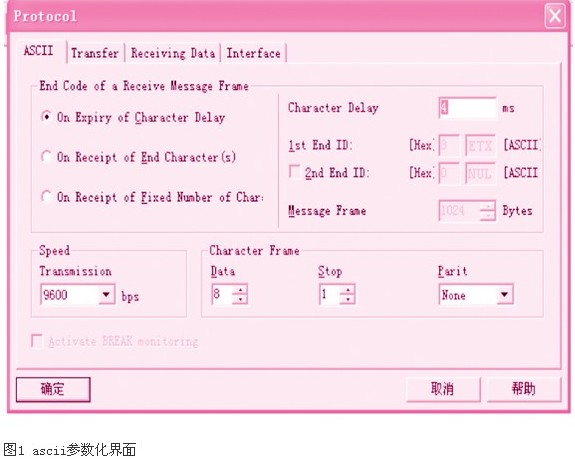575x459 pixels.
Task: Click the 1st End ID label
Action: [x=320, y=145]
